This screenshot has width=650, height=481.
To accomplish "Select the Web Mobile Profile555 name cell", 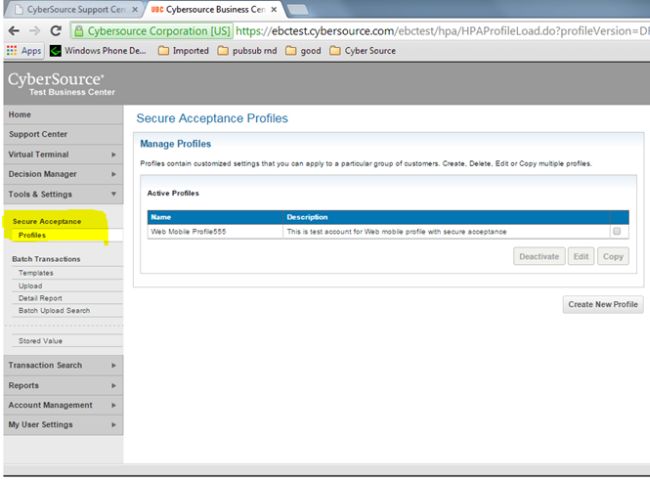I will (215, 231).
